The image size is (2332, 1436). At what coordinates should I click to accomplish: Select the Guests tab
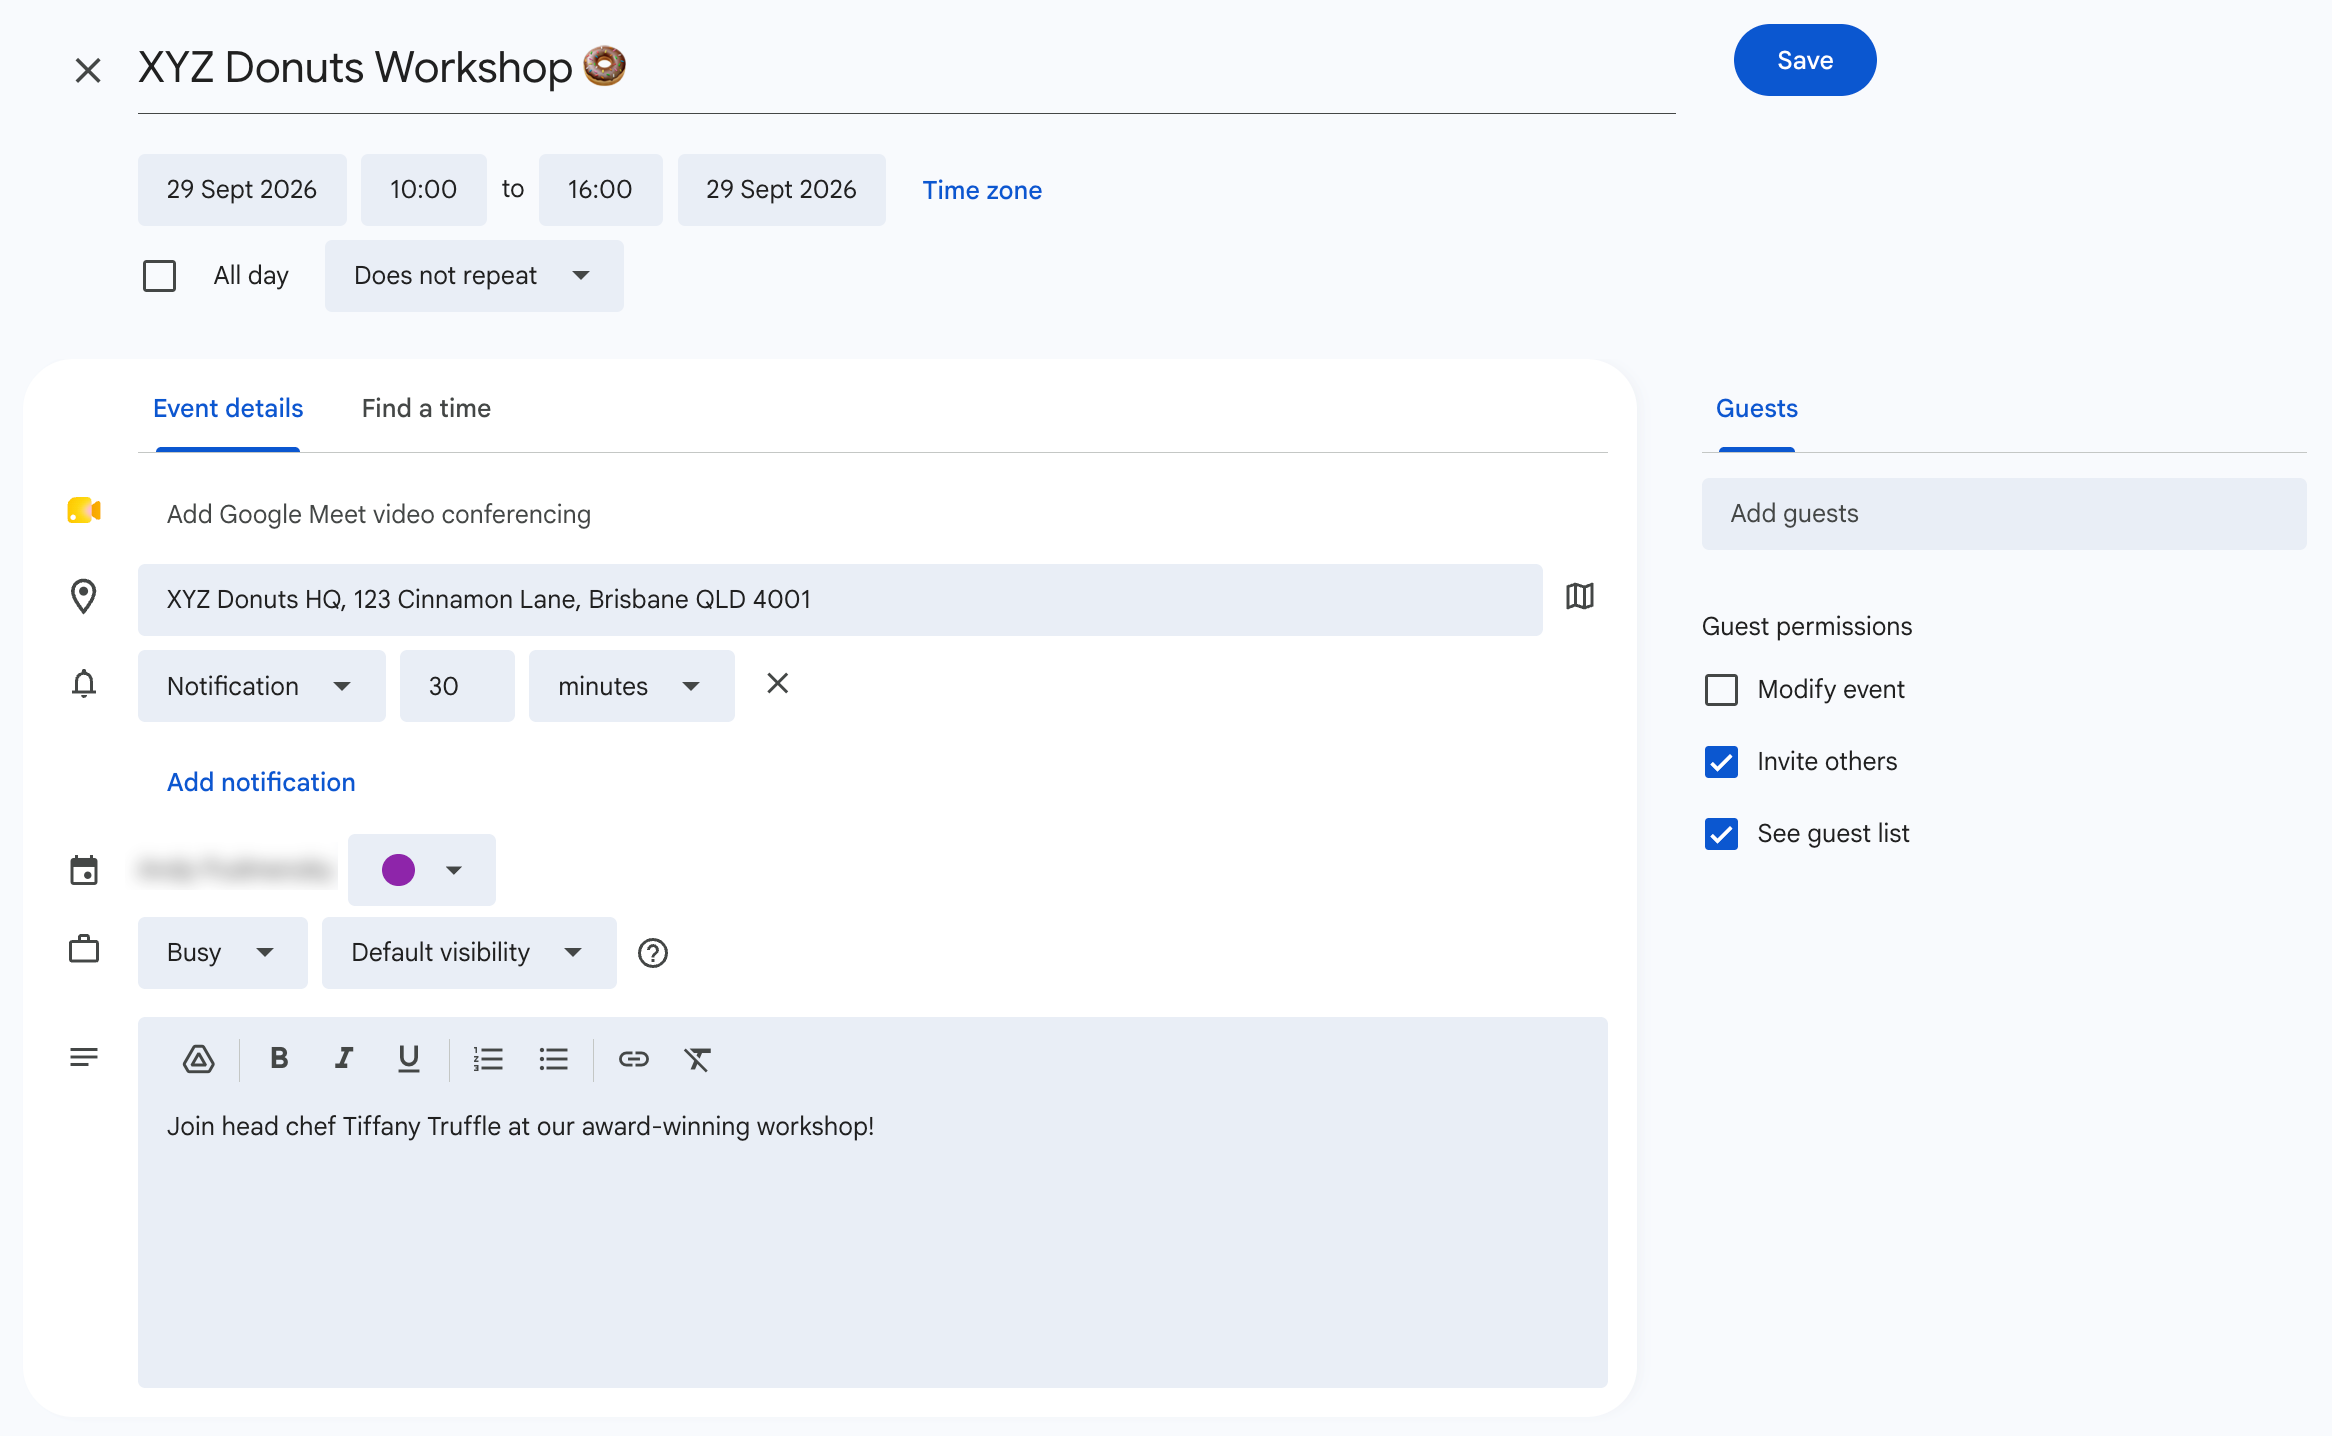pyautogui.click(x=1757, y=408)
